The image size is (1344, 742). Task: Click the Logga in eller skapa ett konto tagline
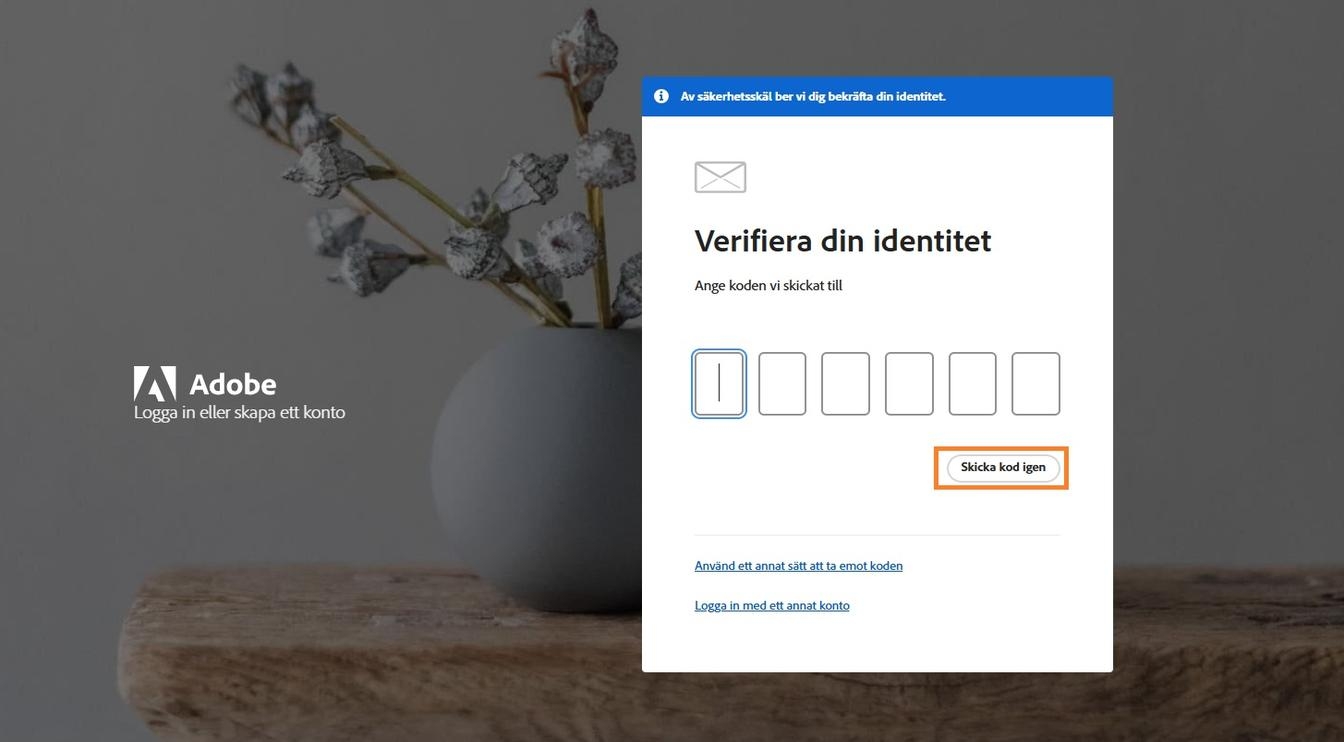(238, 411)
